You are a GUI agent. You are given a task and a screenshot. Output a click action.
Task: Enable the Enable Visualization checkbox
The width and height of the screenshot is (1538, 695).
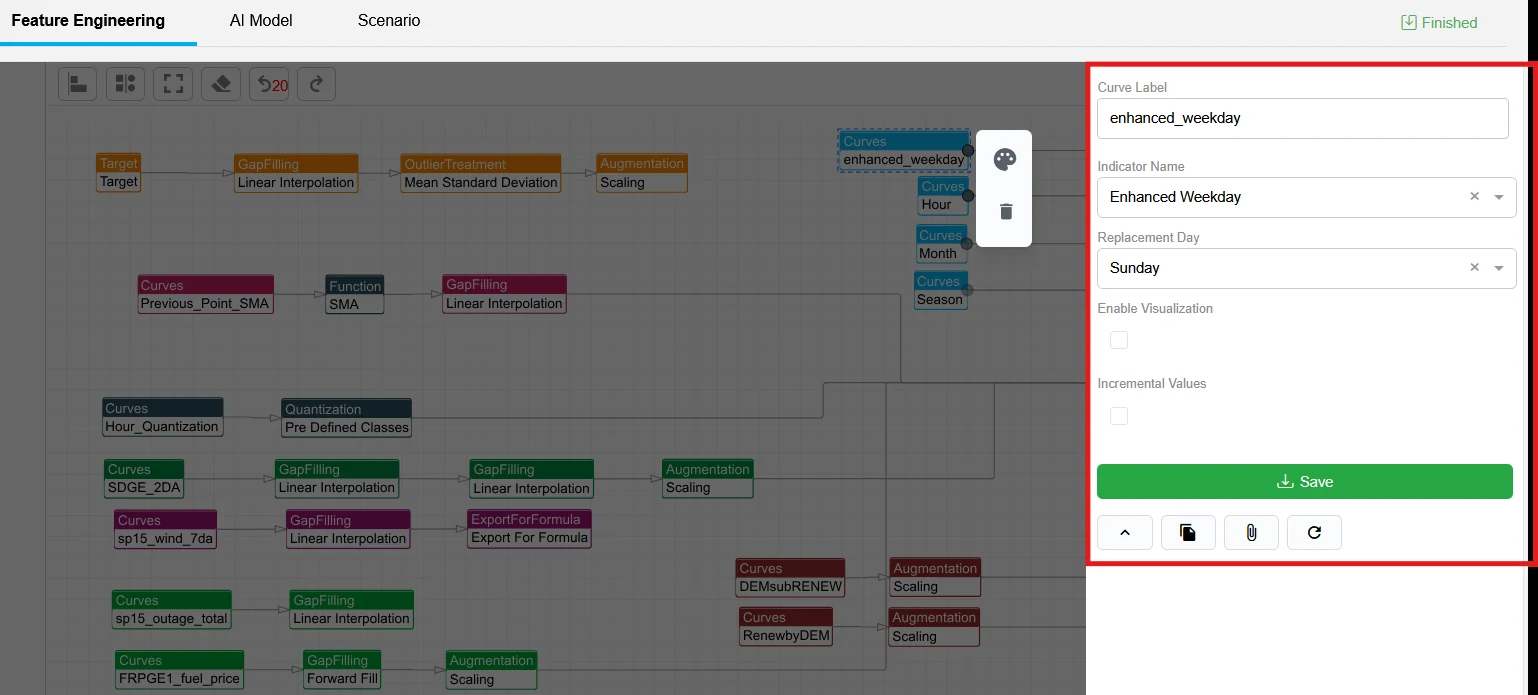(x=1119, y=341)
